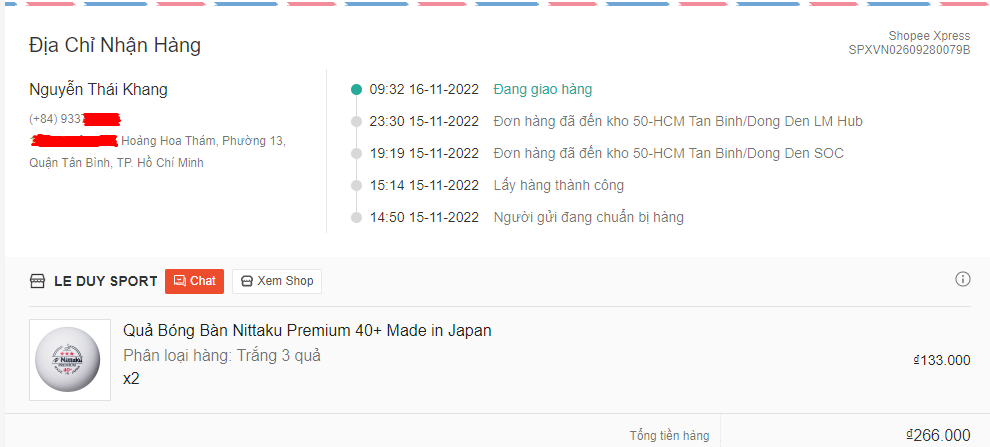Image resolution: width=990 pixels, height=447 pixels.
Task: Click the info icon beside shop header
Action: (962, 279)
